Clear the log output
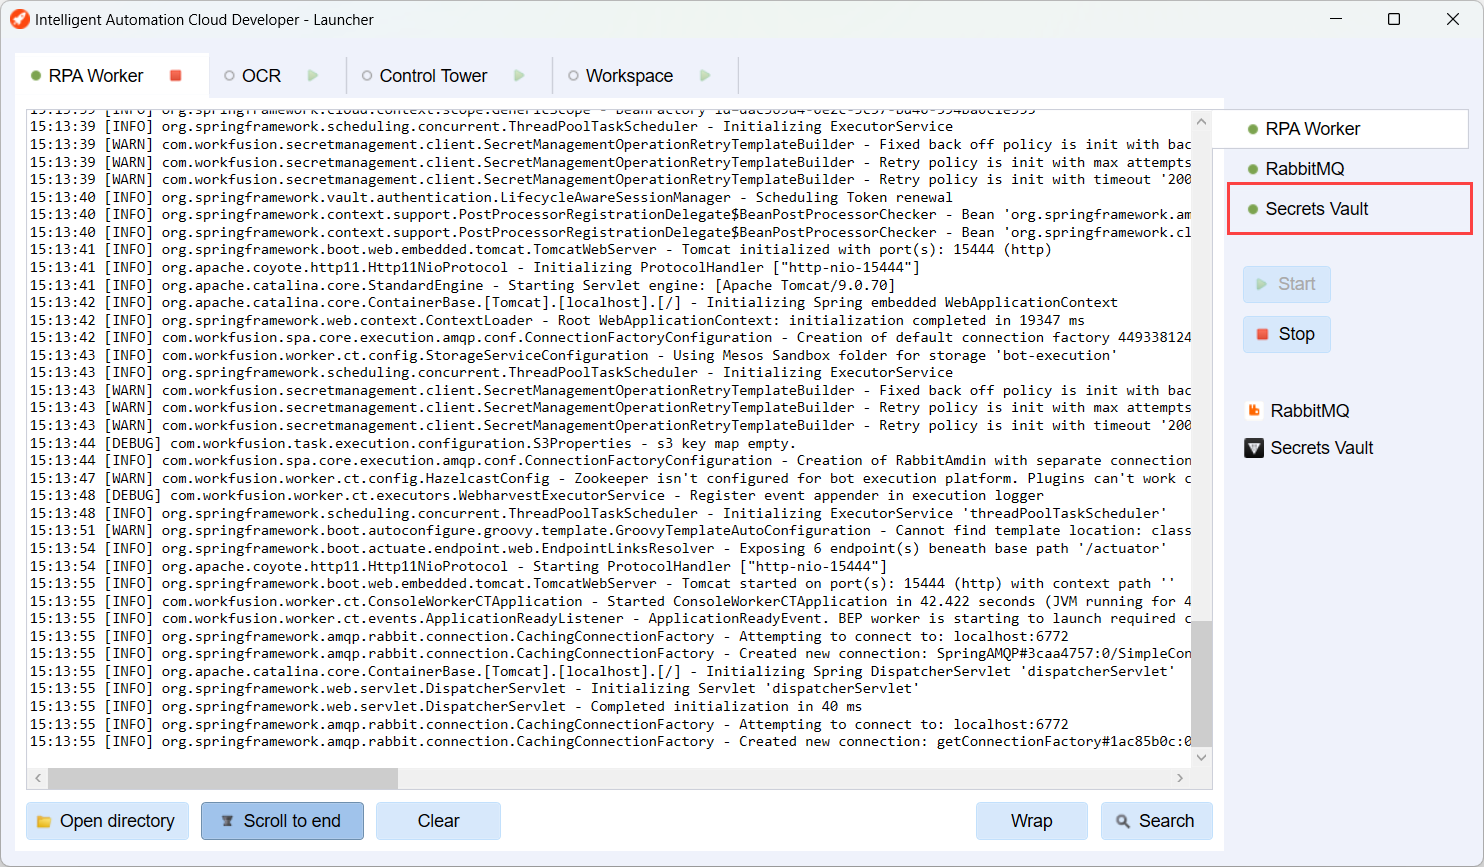 pos(438,821)
